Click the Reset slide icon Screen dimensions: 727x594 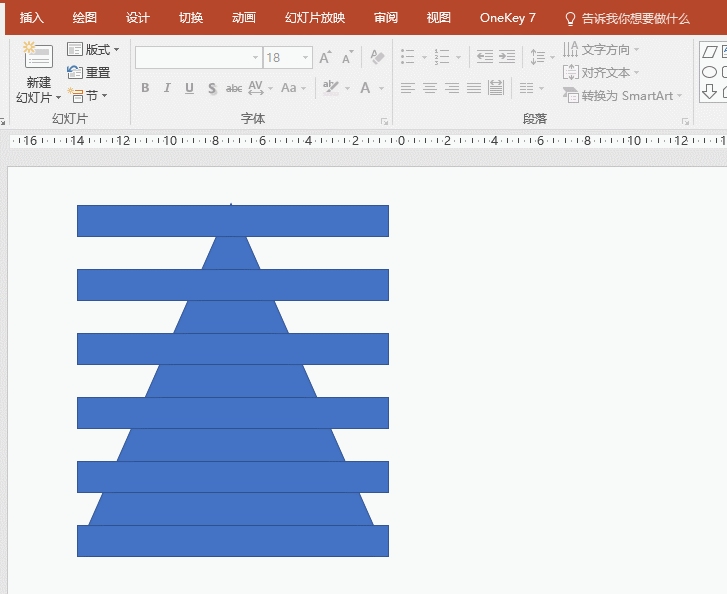pos(88,72)
